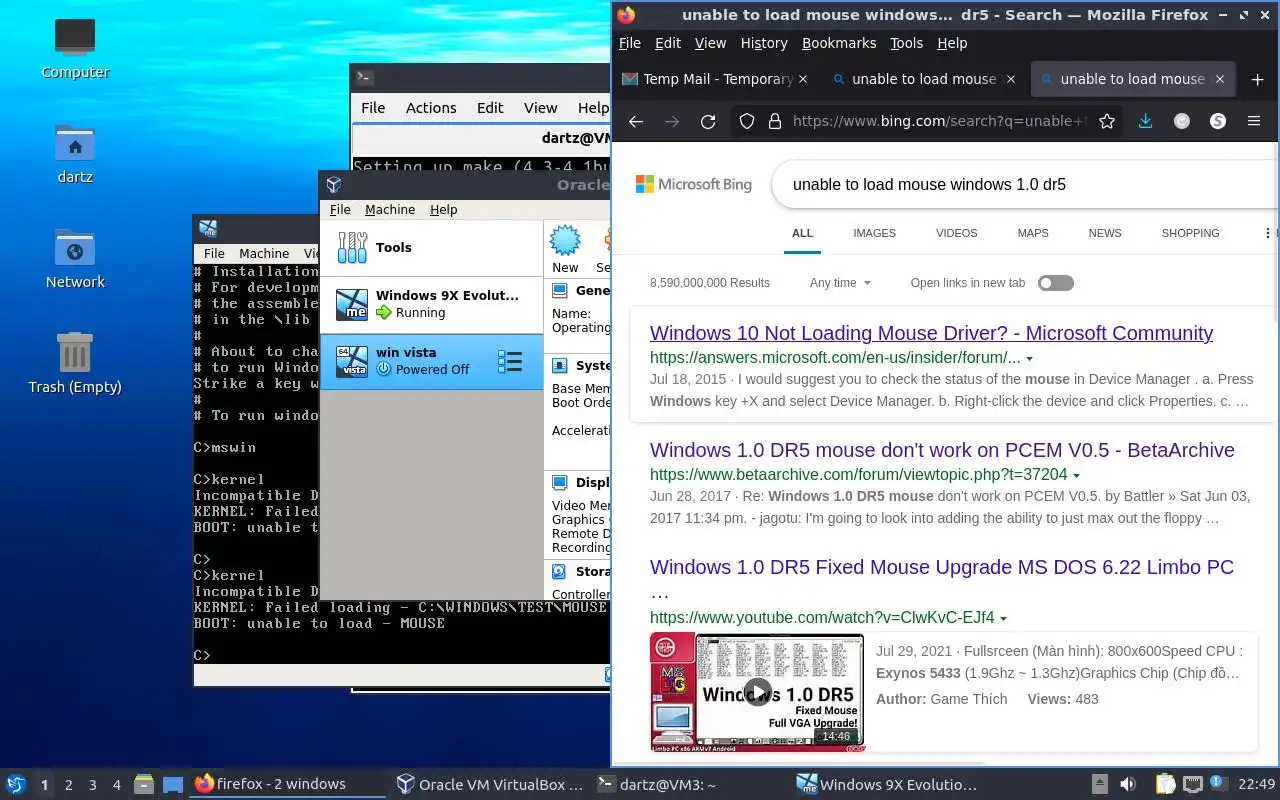Open Firefox Tools menu

(906, 43)
